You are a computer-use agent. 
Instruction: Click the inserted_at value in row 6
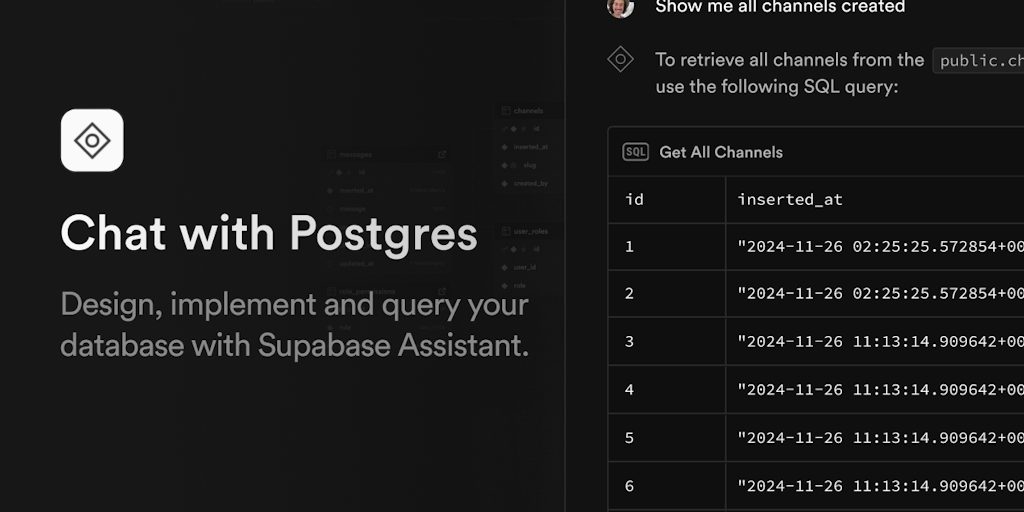[x=880, y=486]
